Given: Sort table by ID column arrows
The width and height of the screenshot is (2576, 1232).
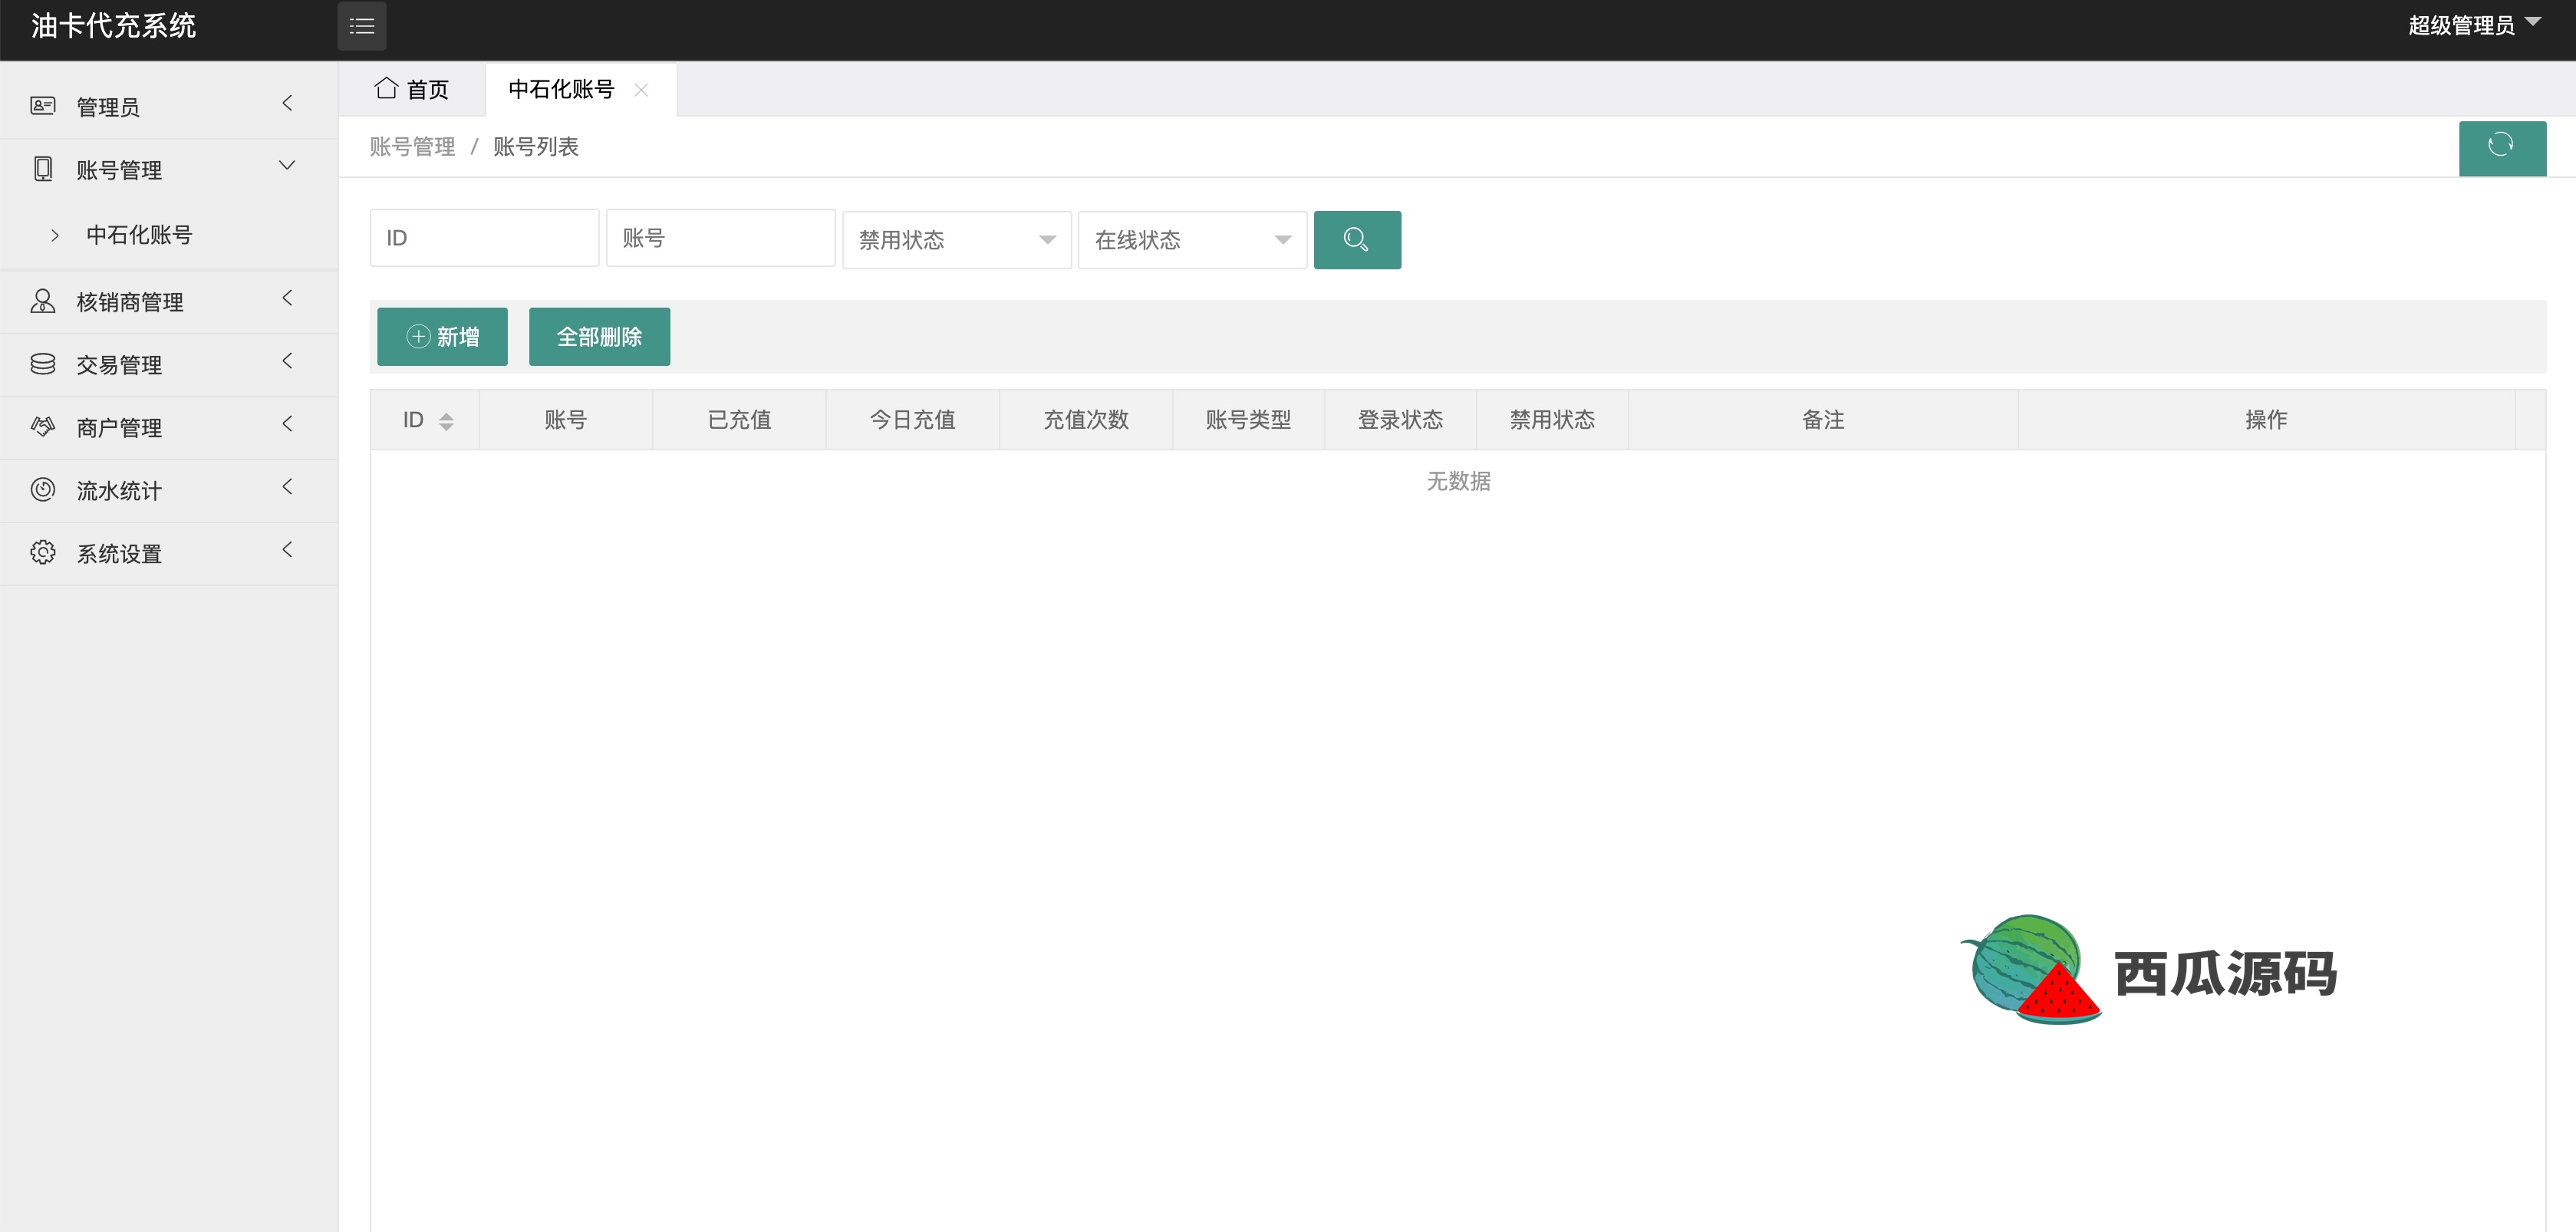Looking at the screenshot, I should coord(446,421).
